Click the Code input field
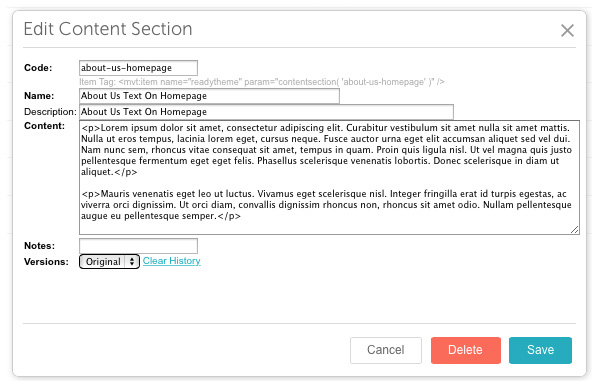The width and height of the screenshot is (600, 385). [x=138, y=68]
